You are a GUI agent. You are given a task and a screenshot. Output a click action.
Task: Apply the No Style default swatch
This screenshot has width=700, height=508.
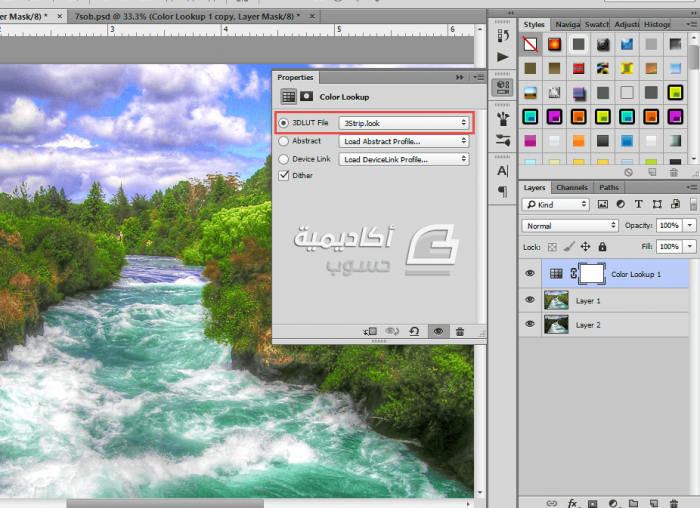pos(530,44)
